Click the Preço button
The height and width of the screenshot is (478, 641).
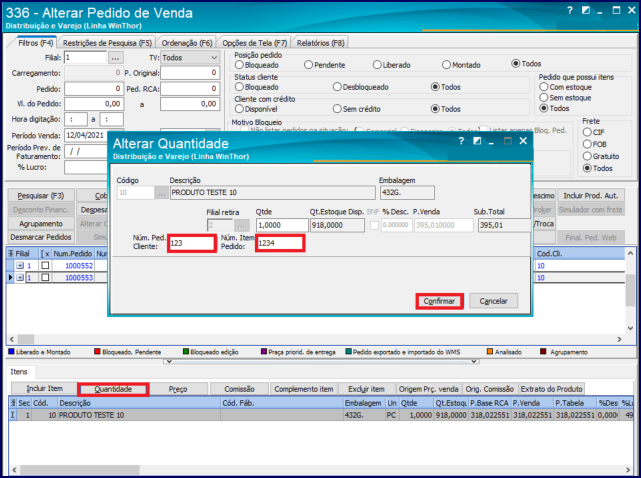178,389
